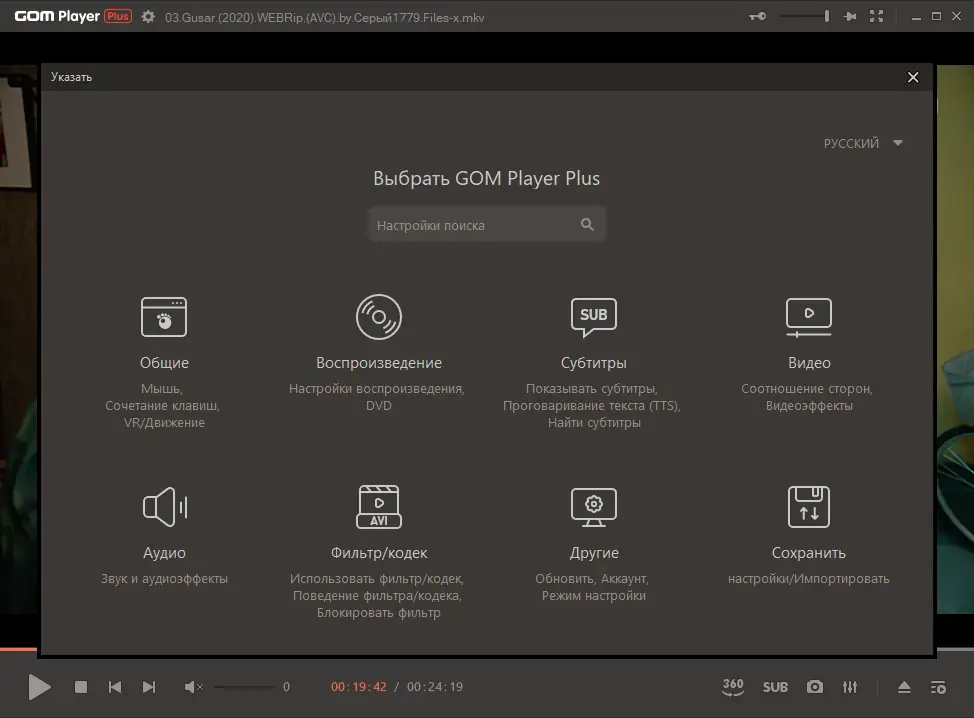Open the Другие monitor-gear icon
974x718 pixels.
(x=594, y=507)
